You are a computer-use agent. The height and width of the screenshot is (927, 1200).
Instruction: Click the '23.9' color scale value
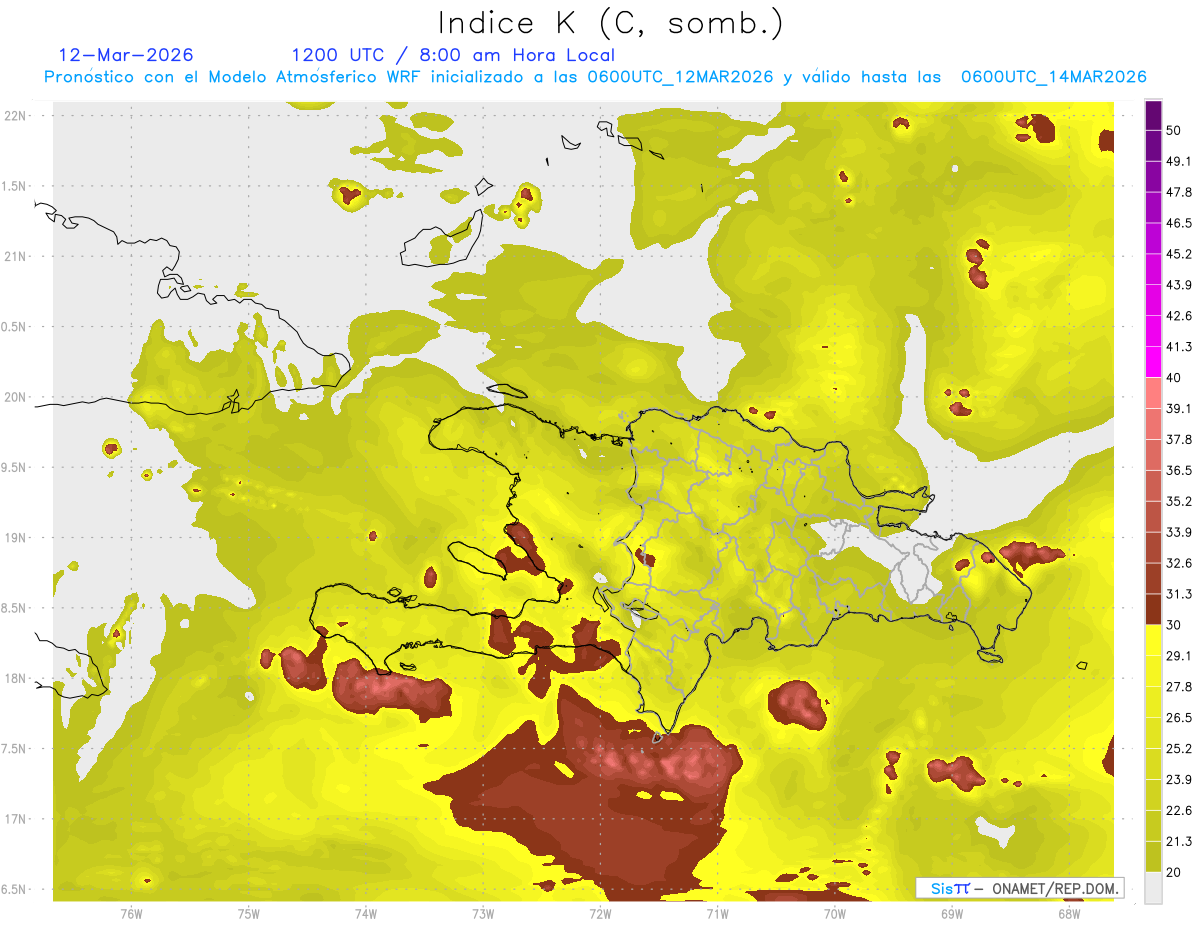point(1179,780)
